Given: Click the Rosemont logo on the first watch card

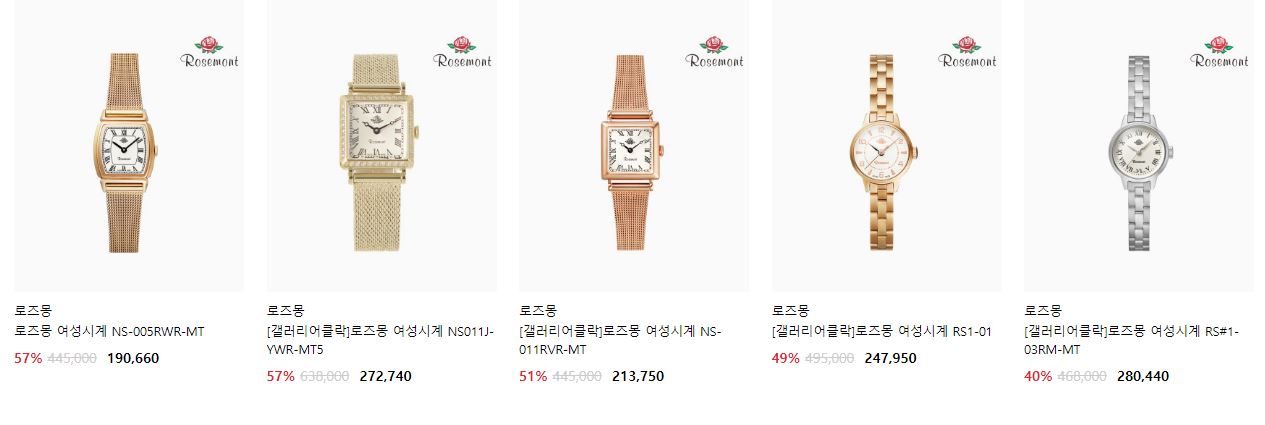Looking at the screenshot, I should [210, 52].
